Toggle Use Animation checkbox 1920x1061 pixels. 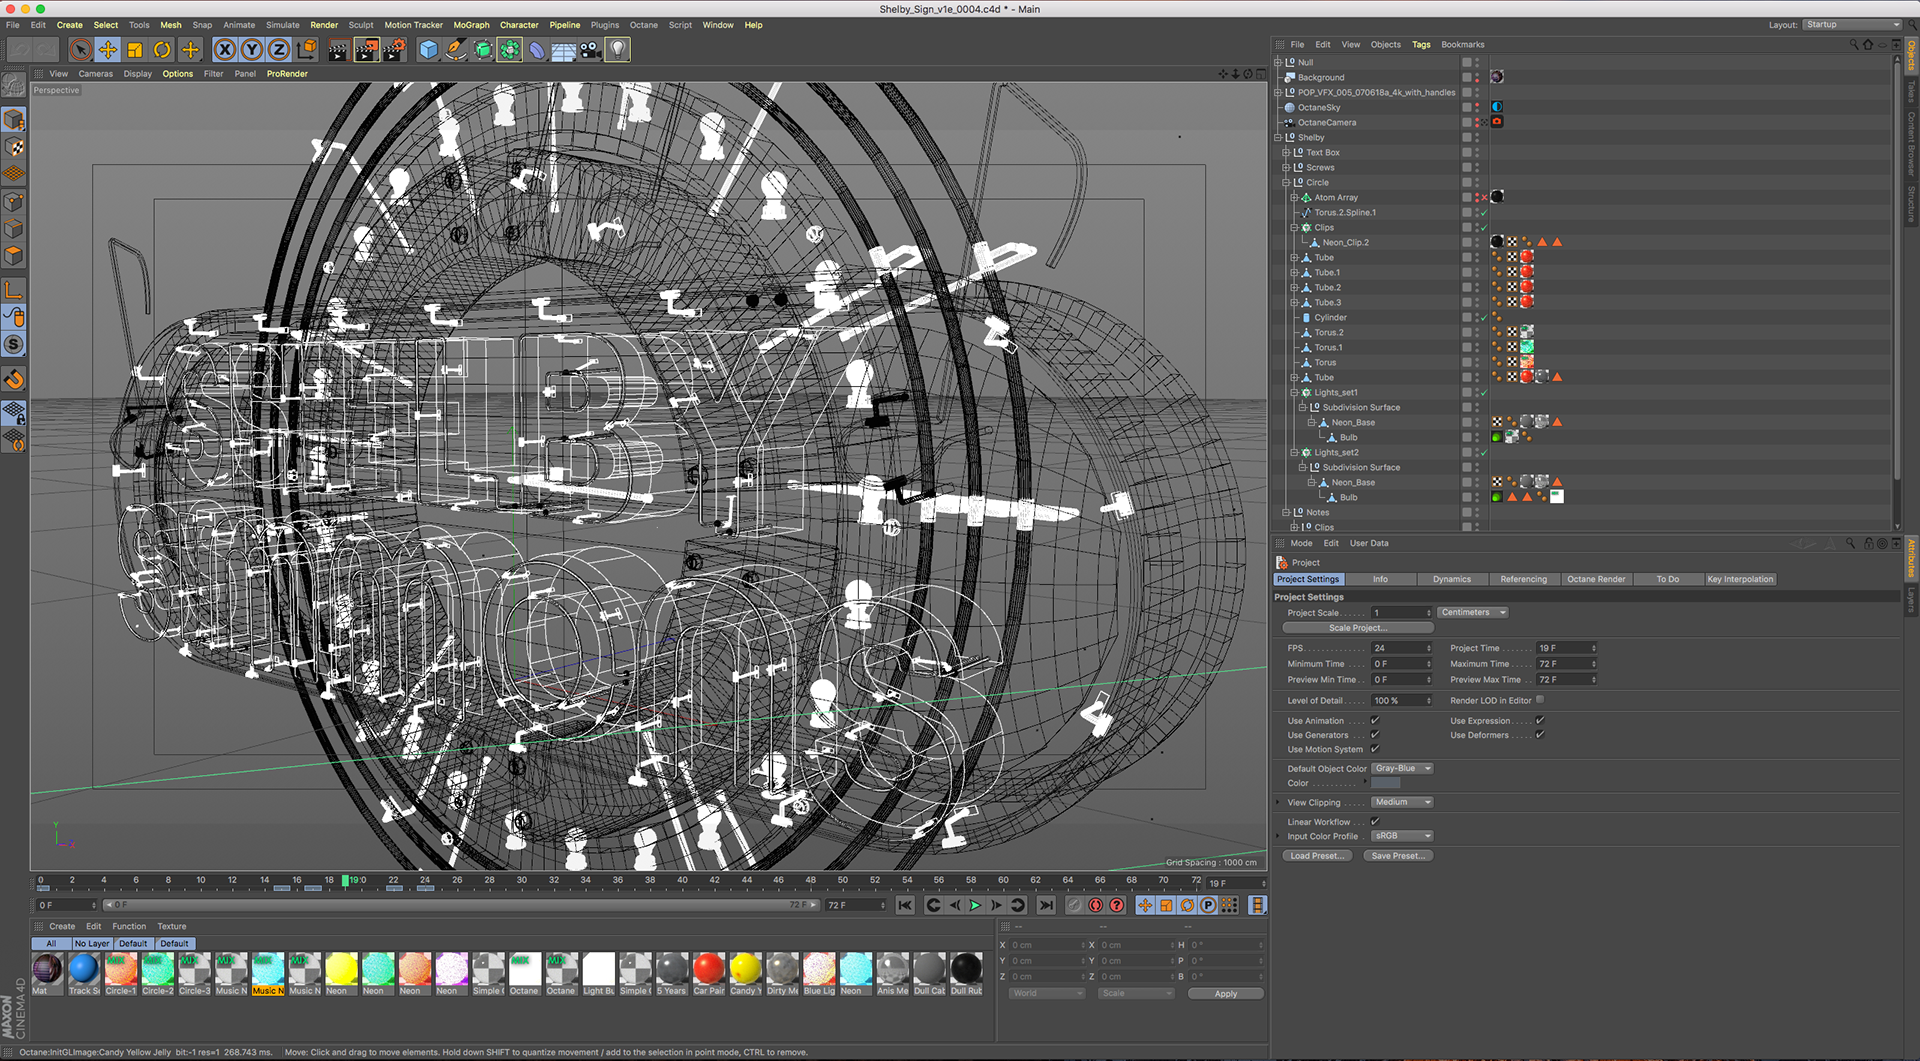1375,720
